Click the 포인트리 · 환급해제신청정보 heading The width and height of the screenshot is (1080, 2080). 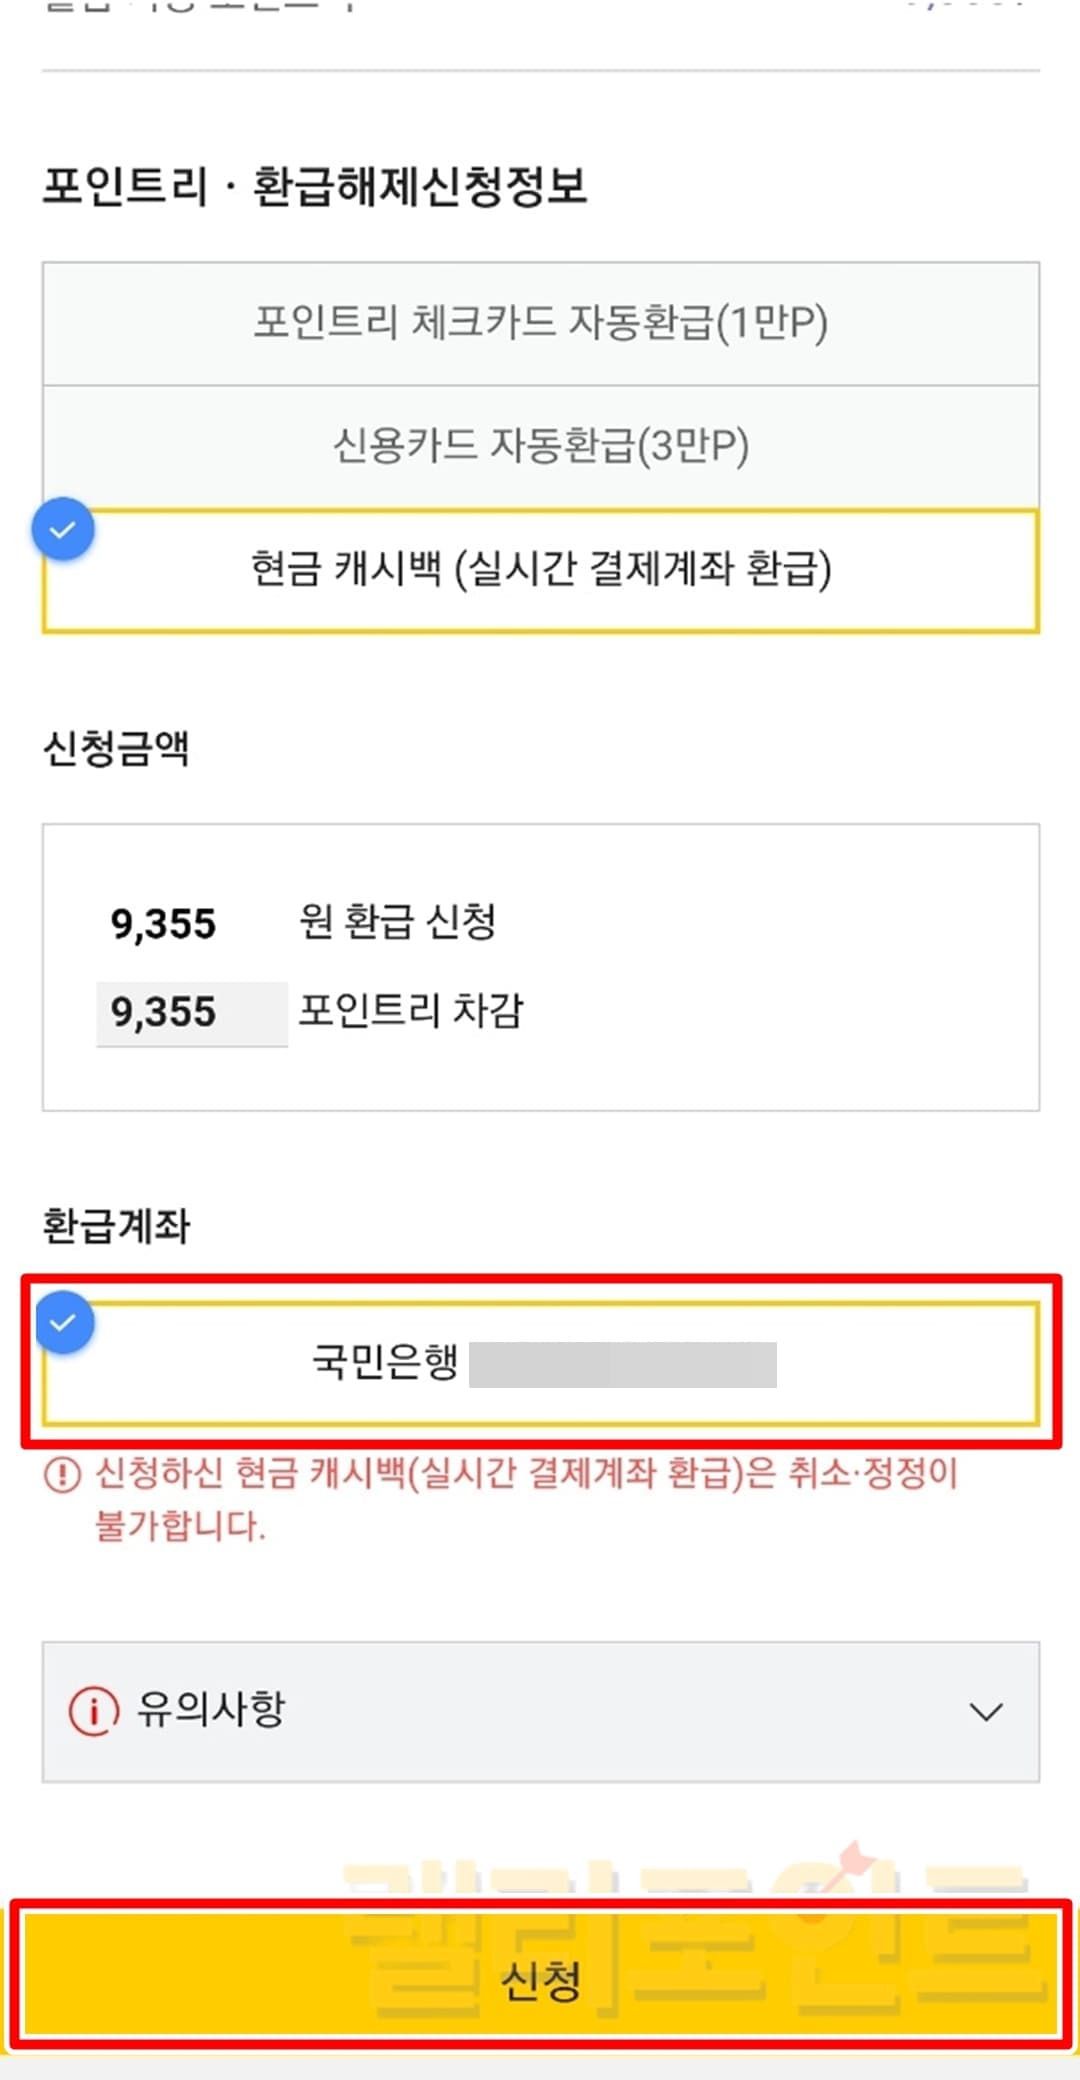(x=314, y=187)
